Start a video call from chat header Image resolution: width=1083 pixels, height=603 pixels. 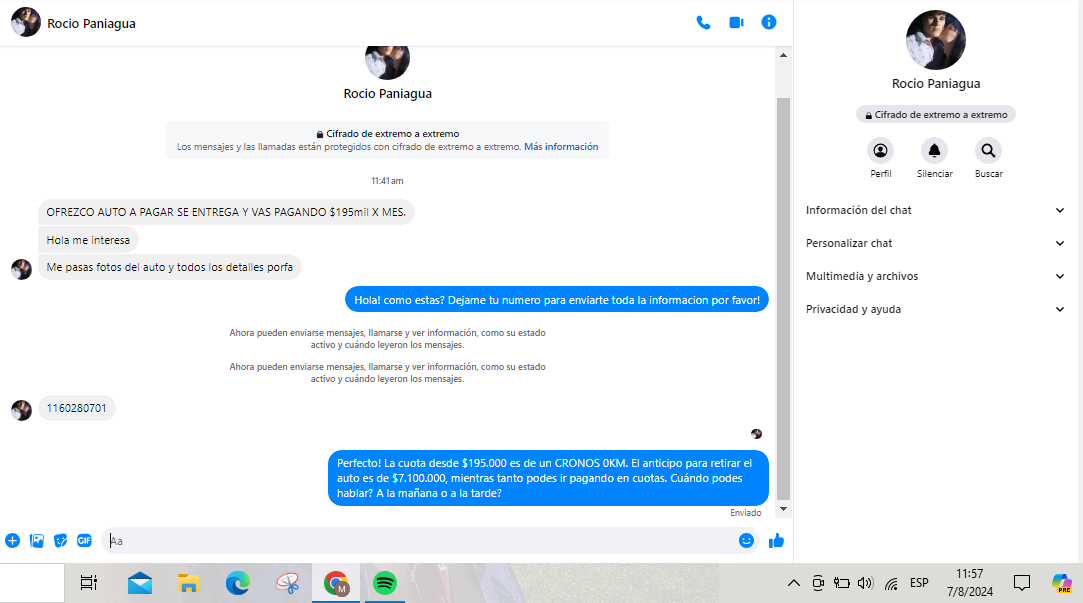(736, 22)
